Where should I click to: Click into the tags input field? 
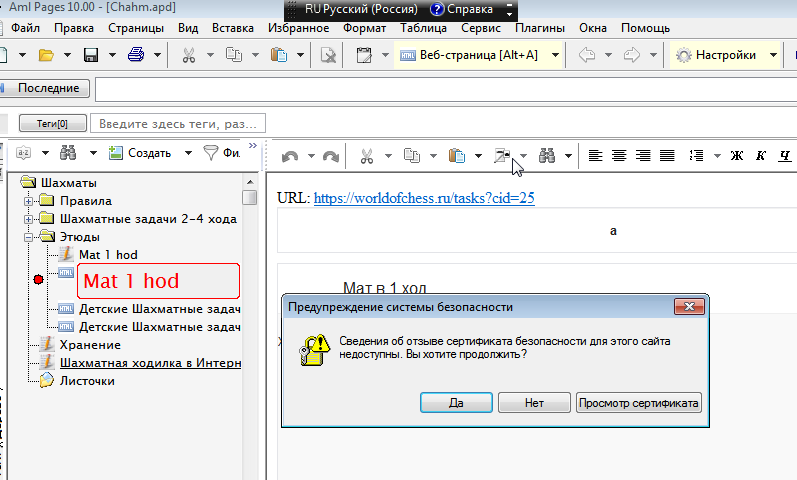pyautogui.click(x=178, y=124)
